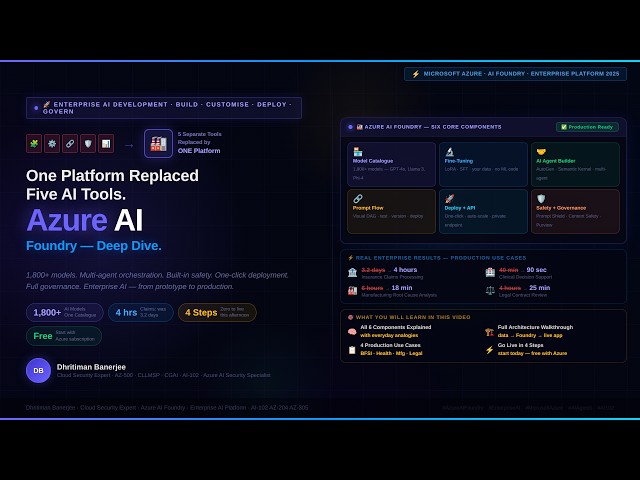Click the '4 hours' insurance claims result

[x=405, y=270]
